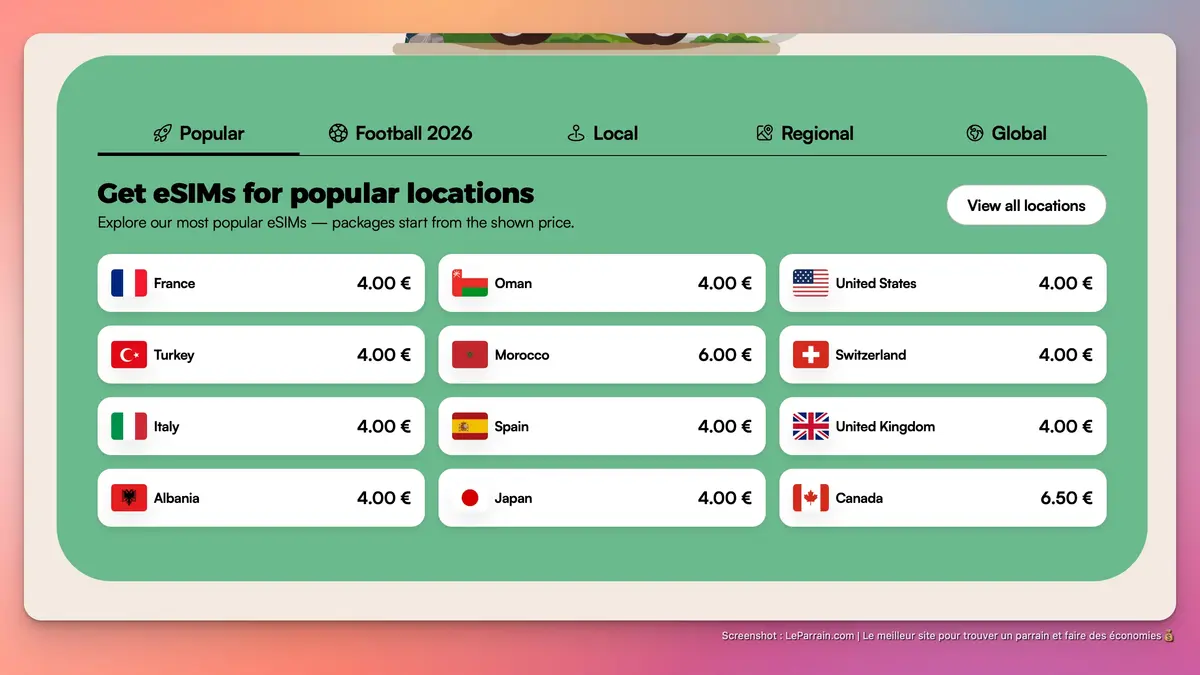Click the 4.00 € price for Albania
The width and height of the screenshot is (1200, 675).
click(x=384, y=498)
